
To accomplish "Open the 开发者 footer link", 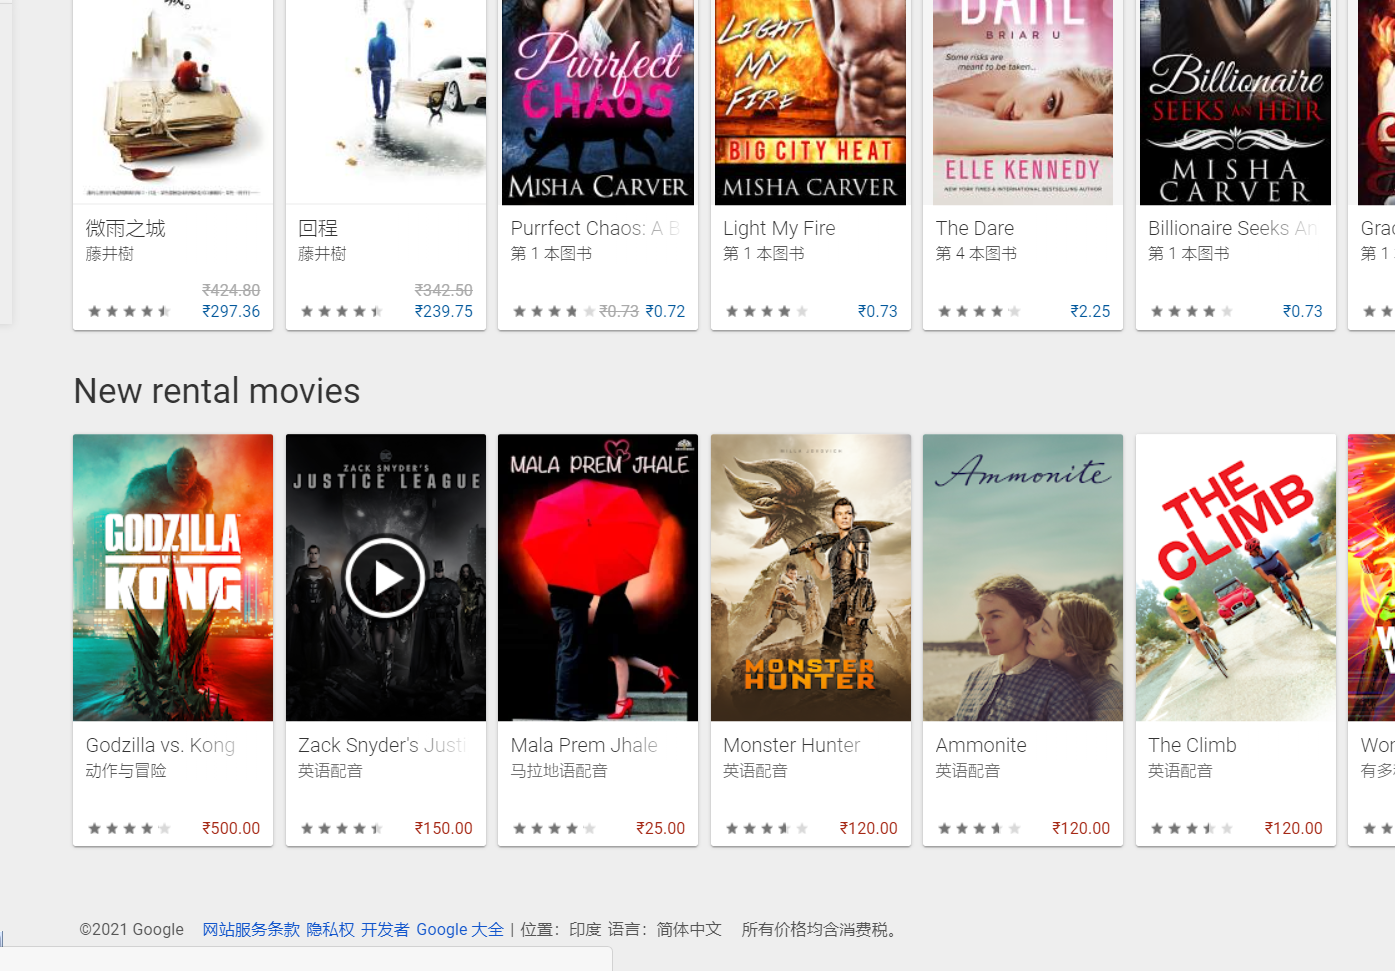I will pos(385,929).
